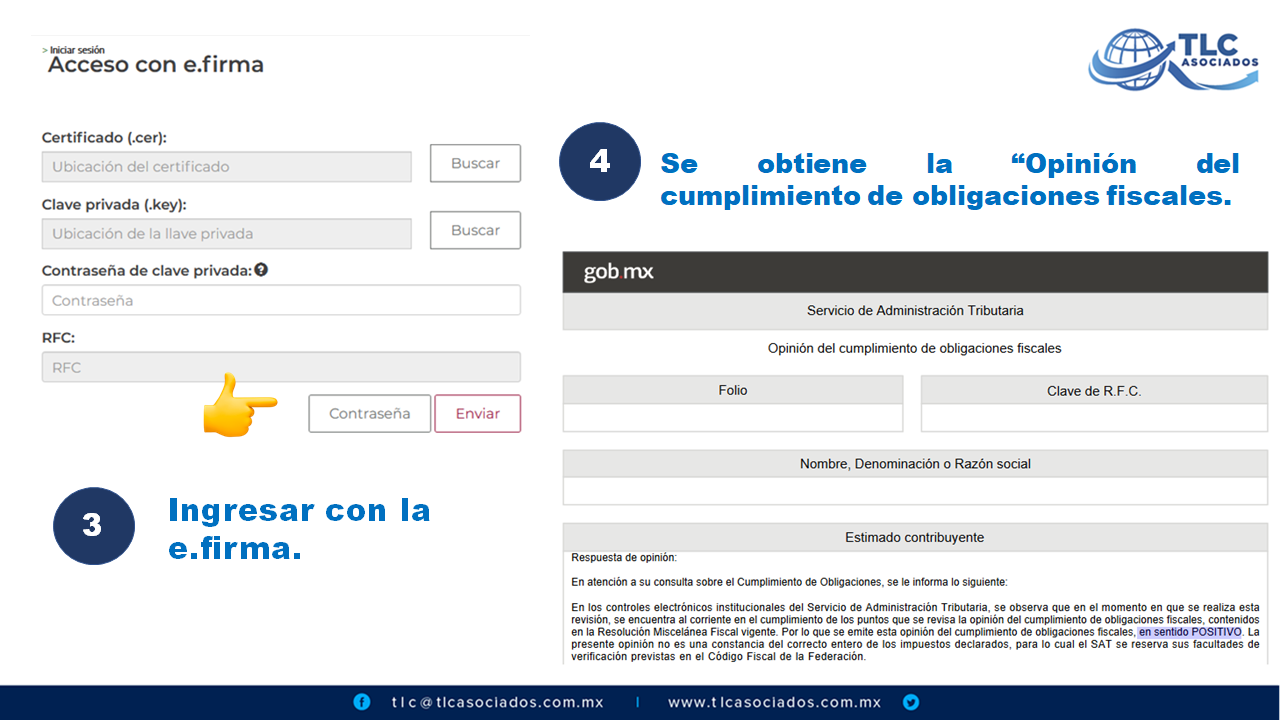
Task: Open the www.tlcasociados.com.mx link
Action: [x=775, y=702]
